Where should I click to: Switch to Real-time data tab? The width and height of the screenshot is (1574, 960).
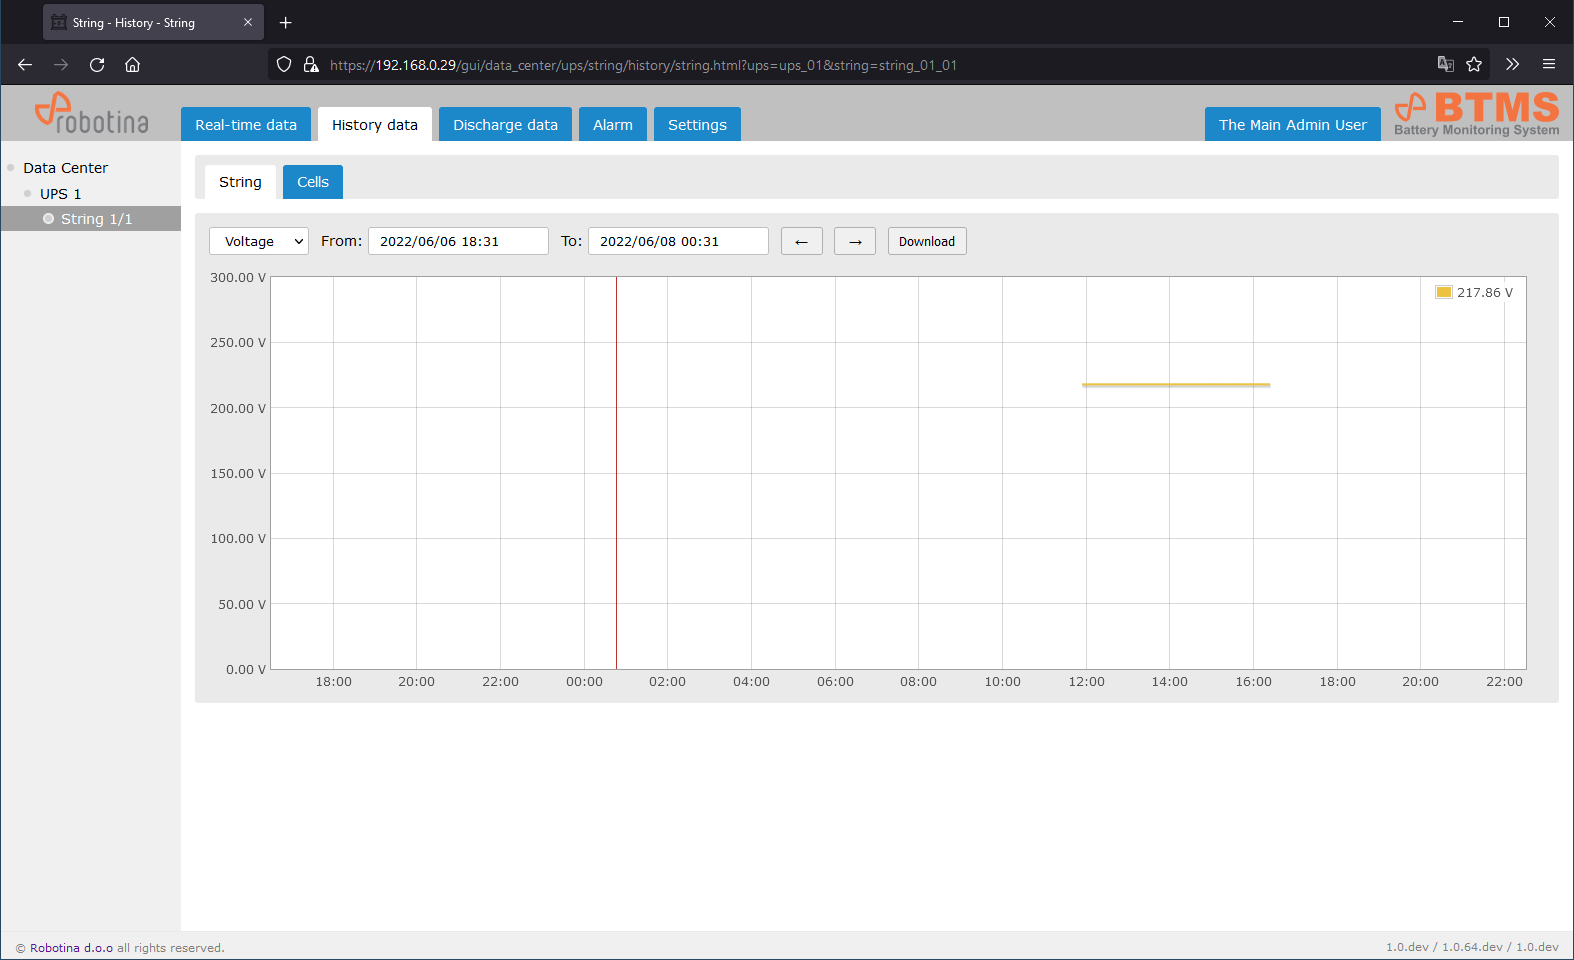point(246,125)
